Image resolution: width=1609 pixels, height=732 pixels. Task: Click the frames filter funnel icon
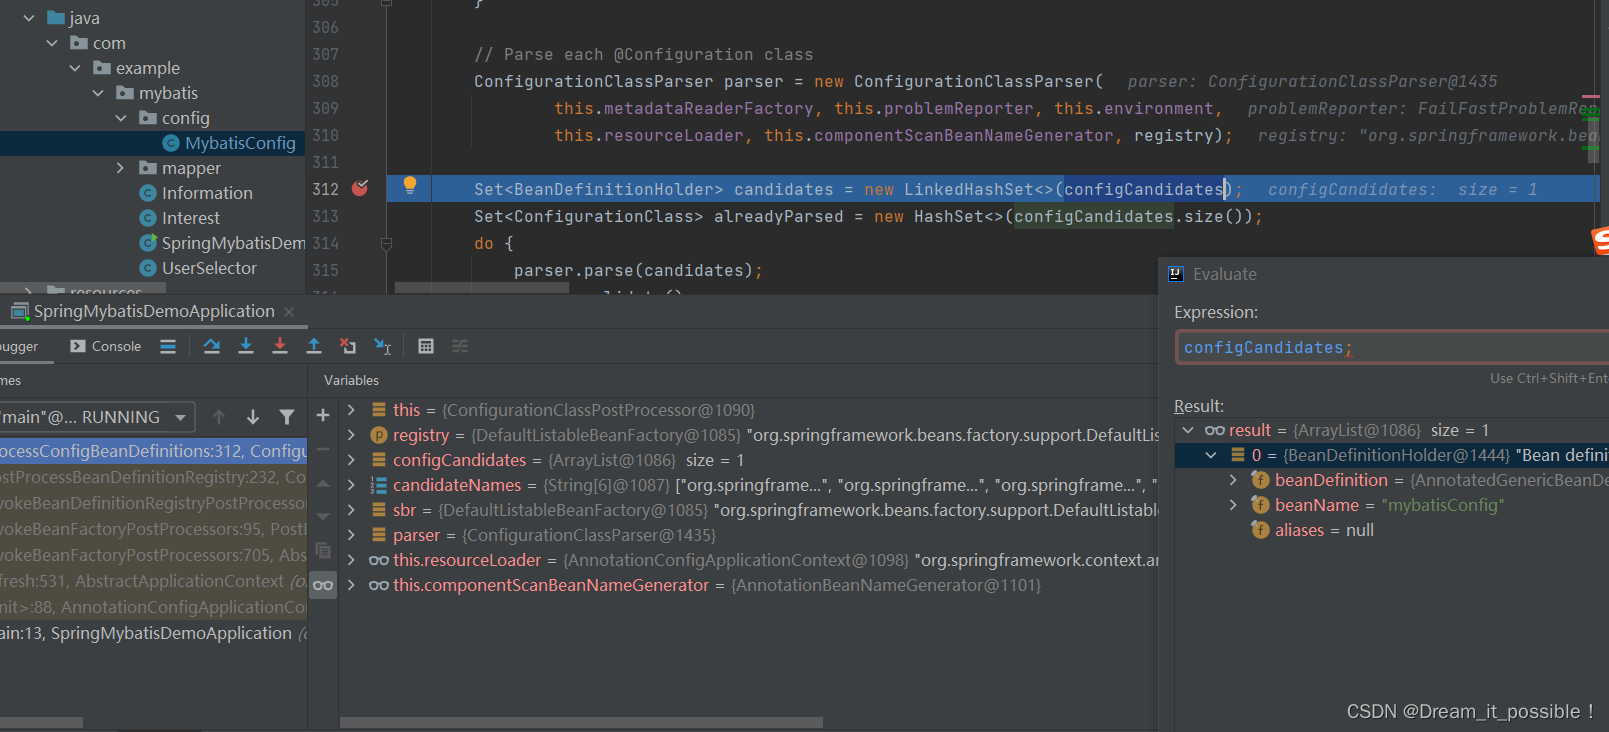point(287,417)
